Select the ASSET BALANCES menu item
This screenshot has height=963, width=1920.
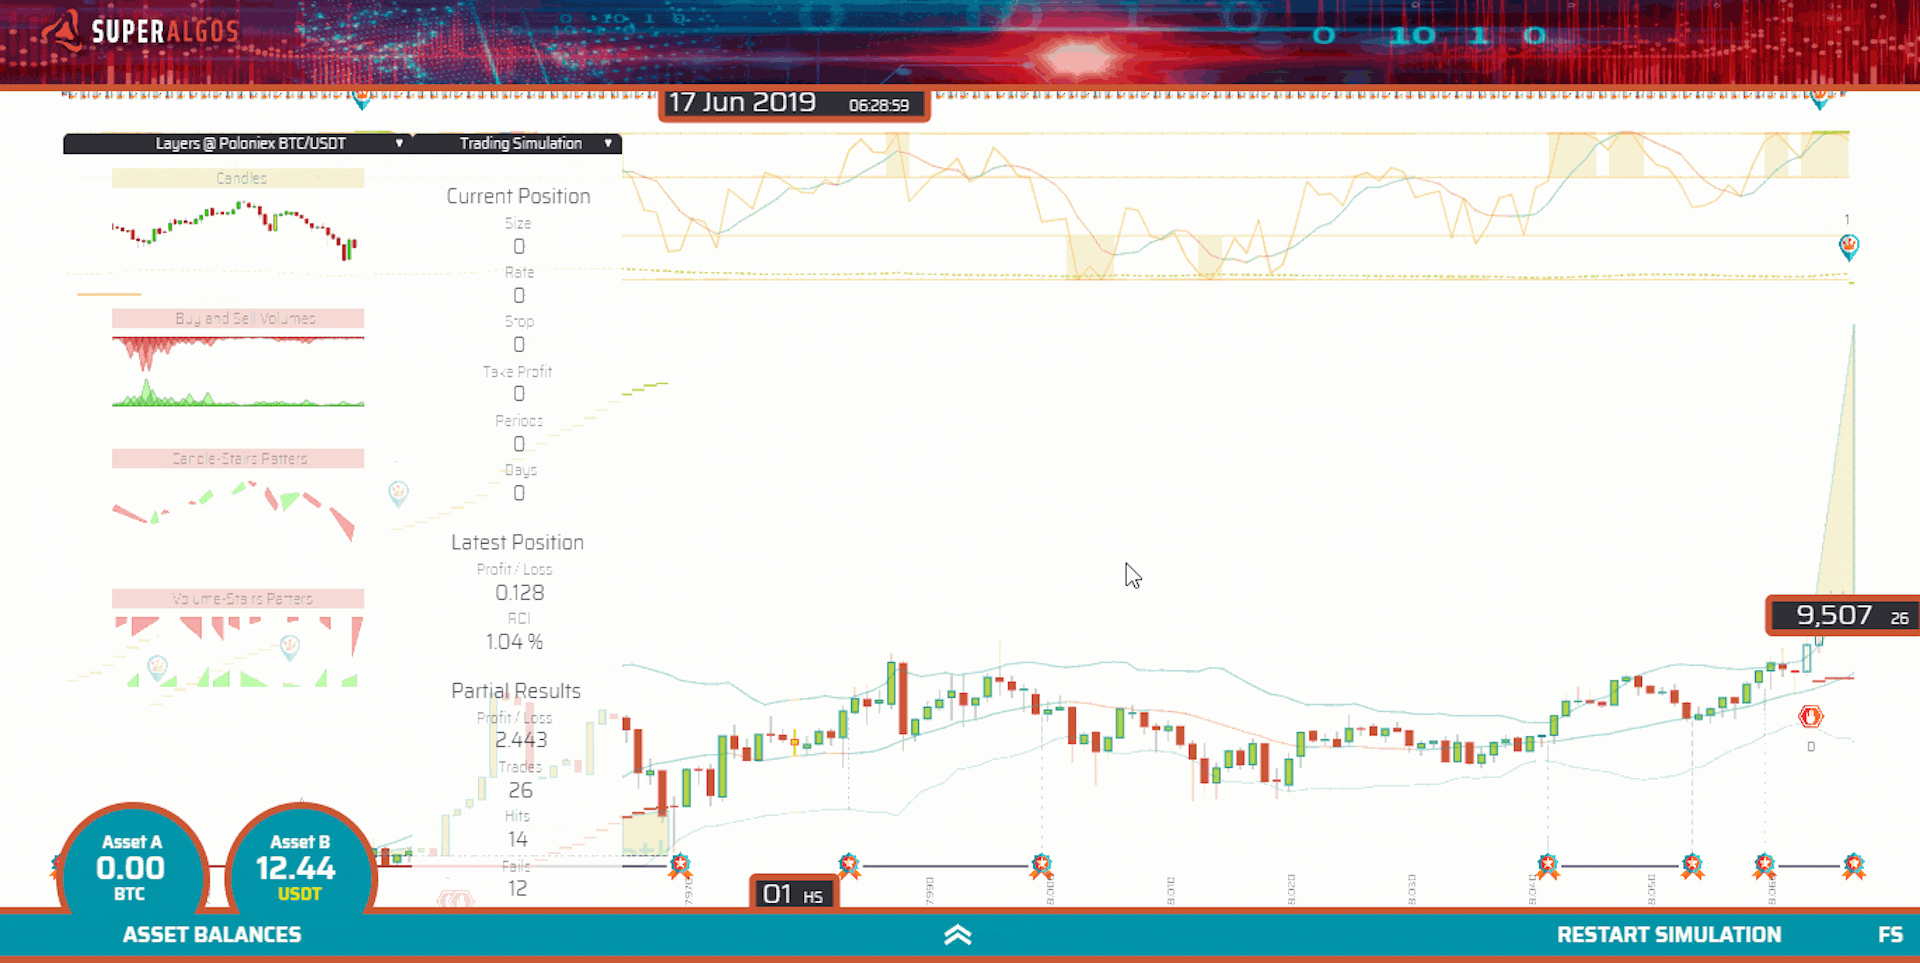[212, 934]
